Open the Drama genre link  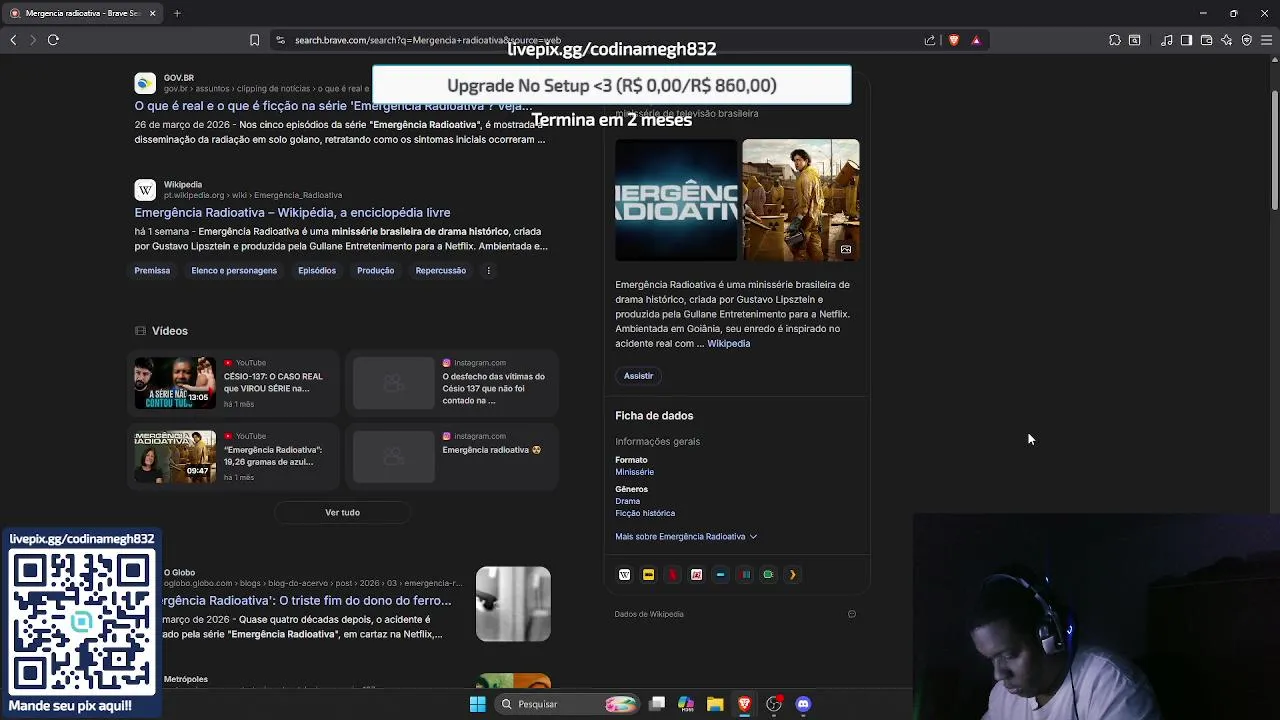click(x=627, y=501)
